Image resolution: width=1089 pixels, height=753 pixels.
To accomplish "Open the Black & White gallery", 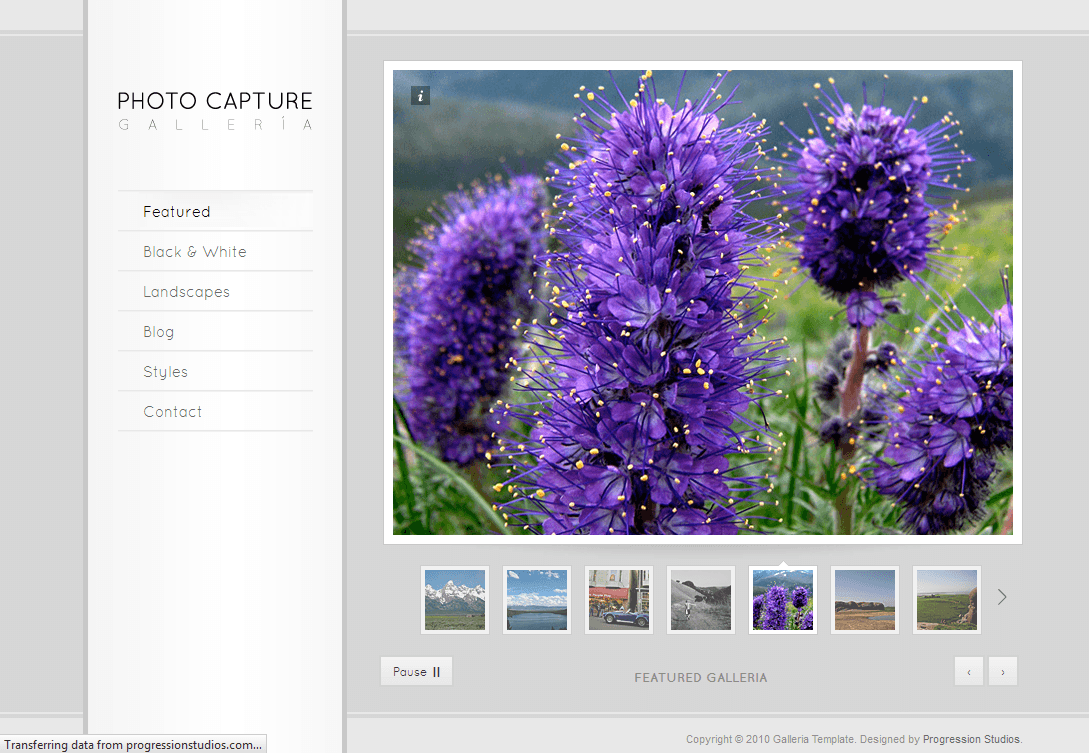I will [x=194, y=252].
